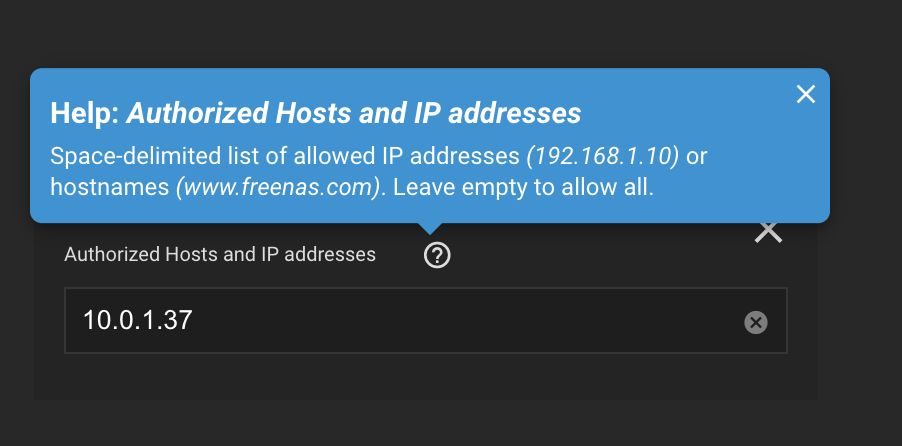
Task: Click the tooltip heading Authorized Hosts and IP addresses
Action: click(354, 113)
